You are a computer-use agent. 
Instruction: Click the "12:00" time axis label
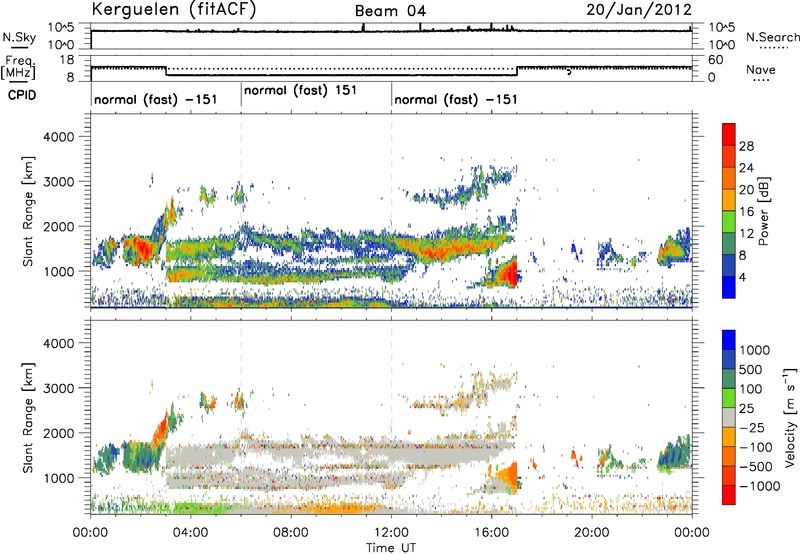(391, 533)
